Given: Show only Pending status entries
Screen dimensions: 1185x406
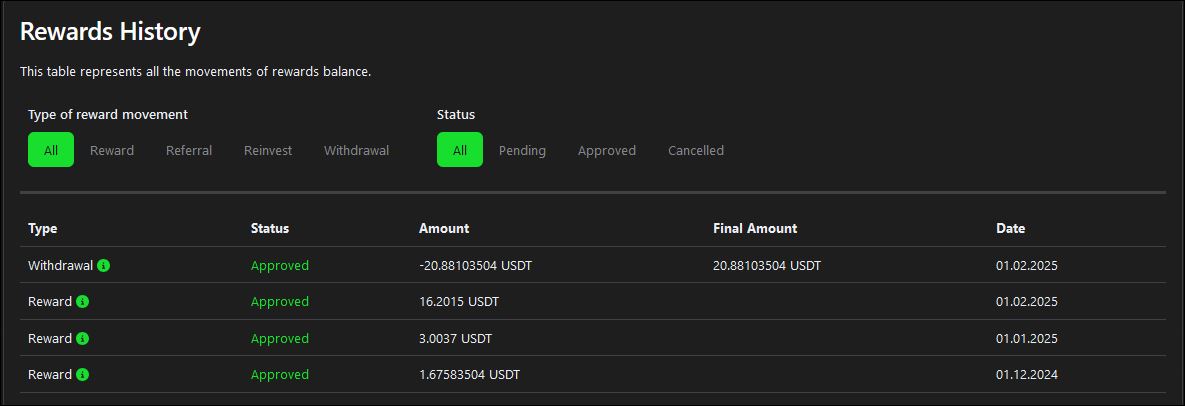Looking at the screenshot, I should click(x=522, y=150).
